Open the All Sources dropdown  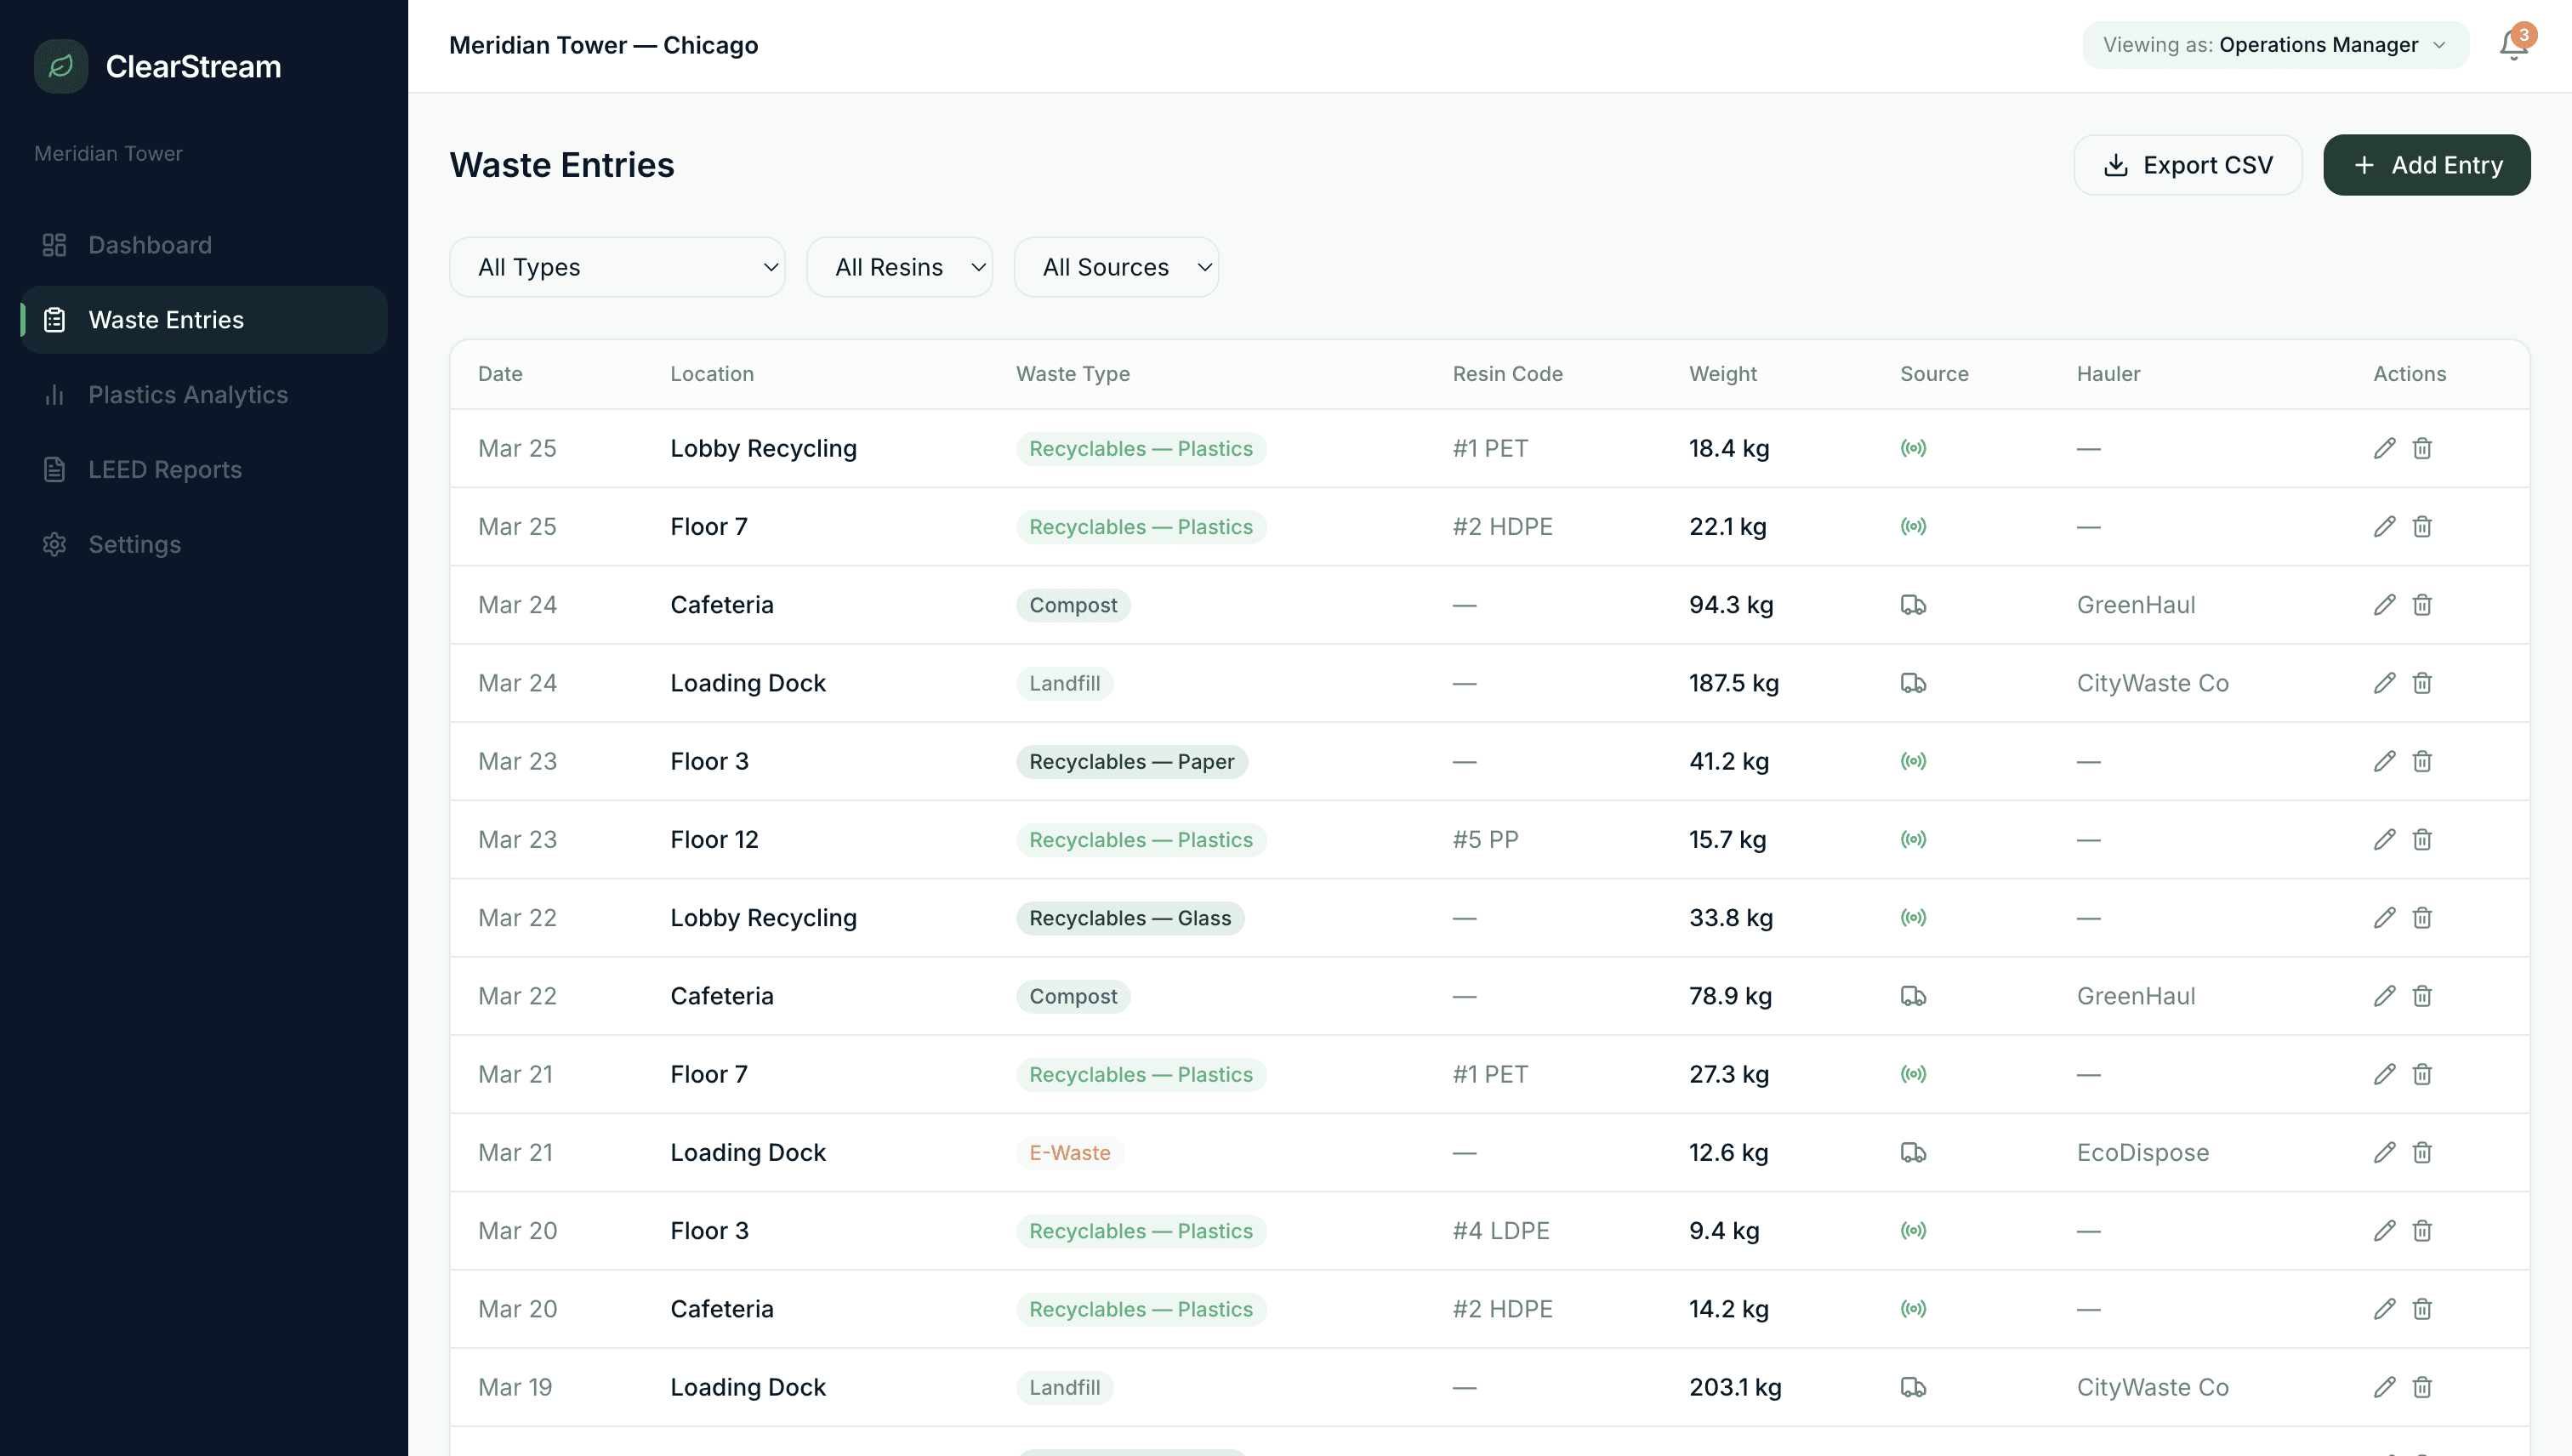tap(1116, 267)
